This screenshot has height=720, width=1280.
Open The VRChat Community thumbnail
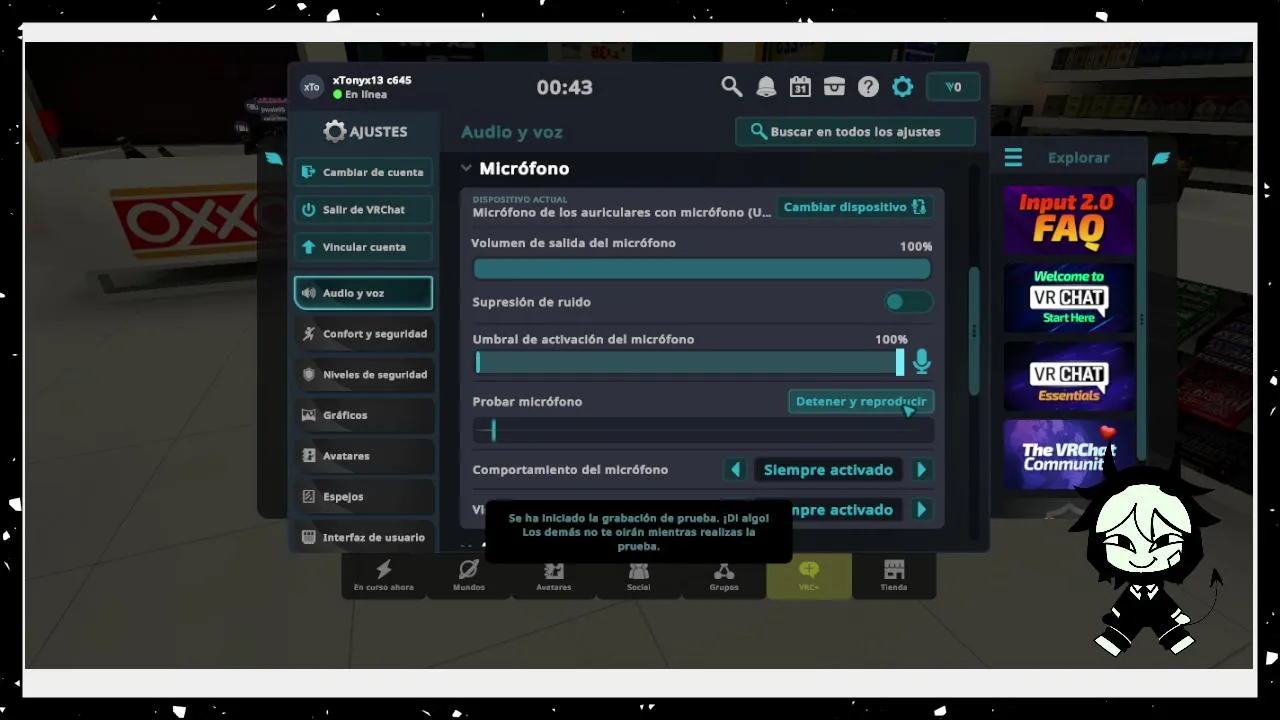(x=1068, y=453)
